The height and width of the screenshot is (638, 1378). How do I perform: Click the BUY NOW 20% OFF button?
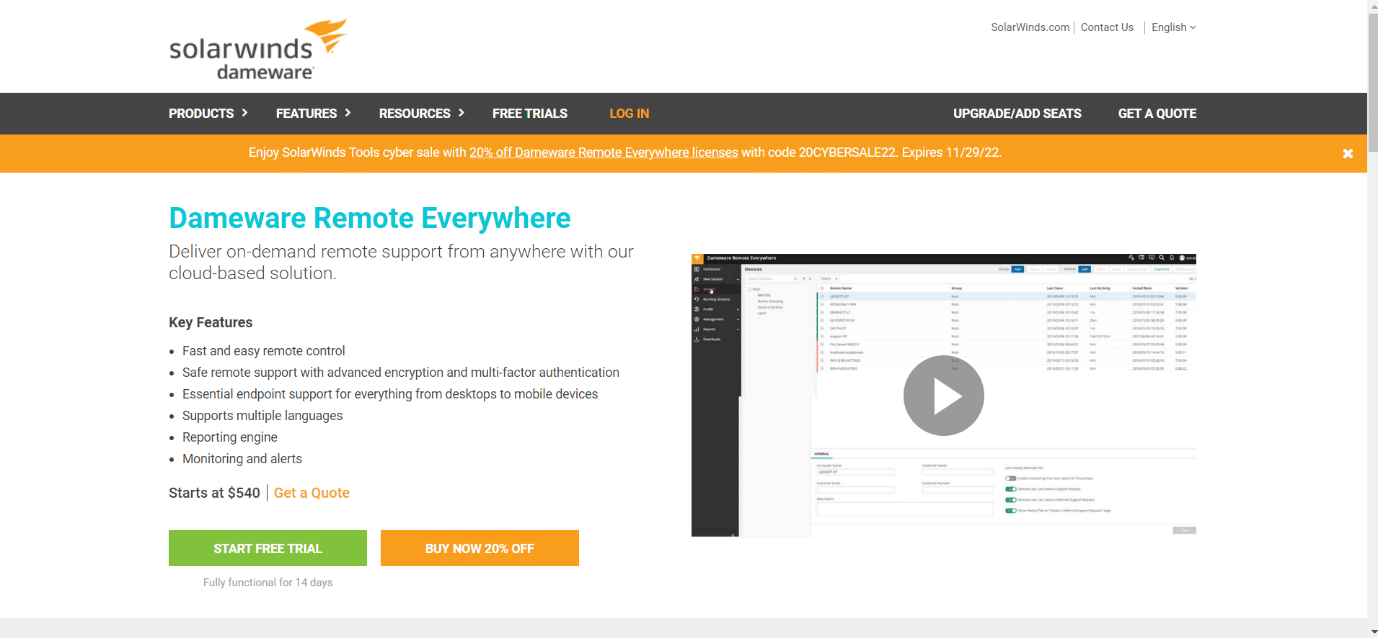coord(480,548)
